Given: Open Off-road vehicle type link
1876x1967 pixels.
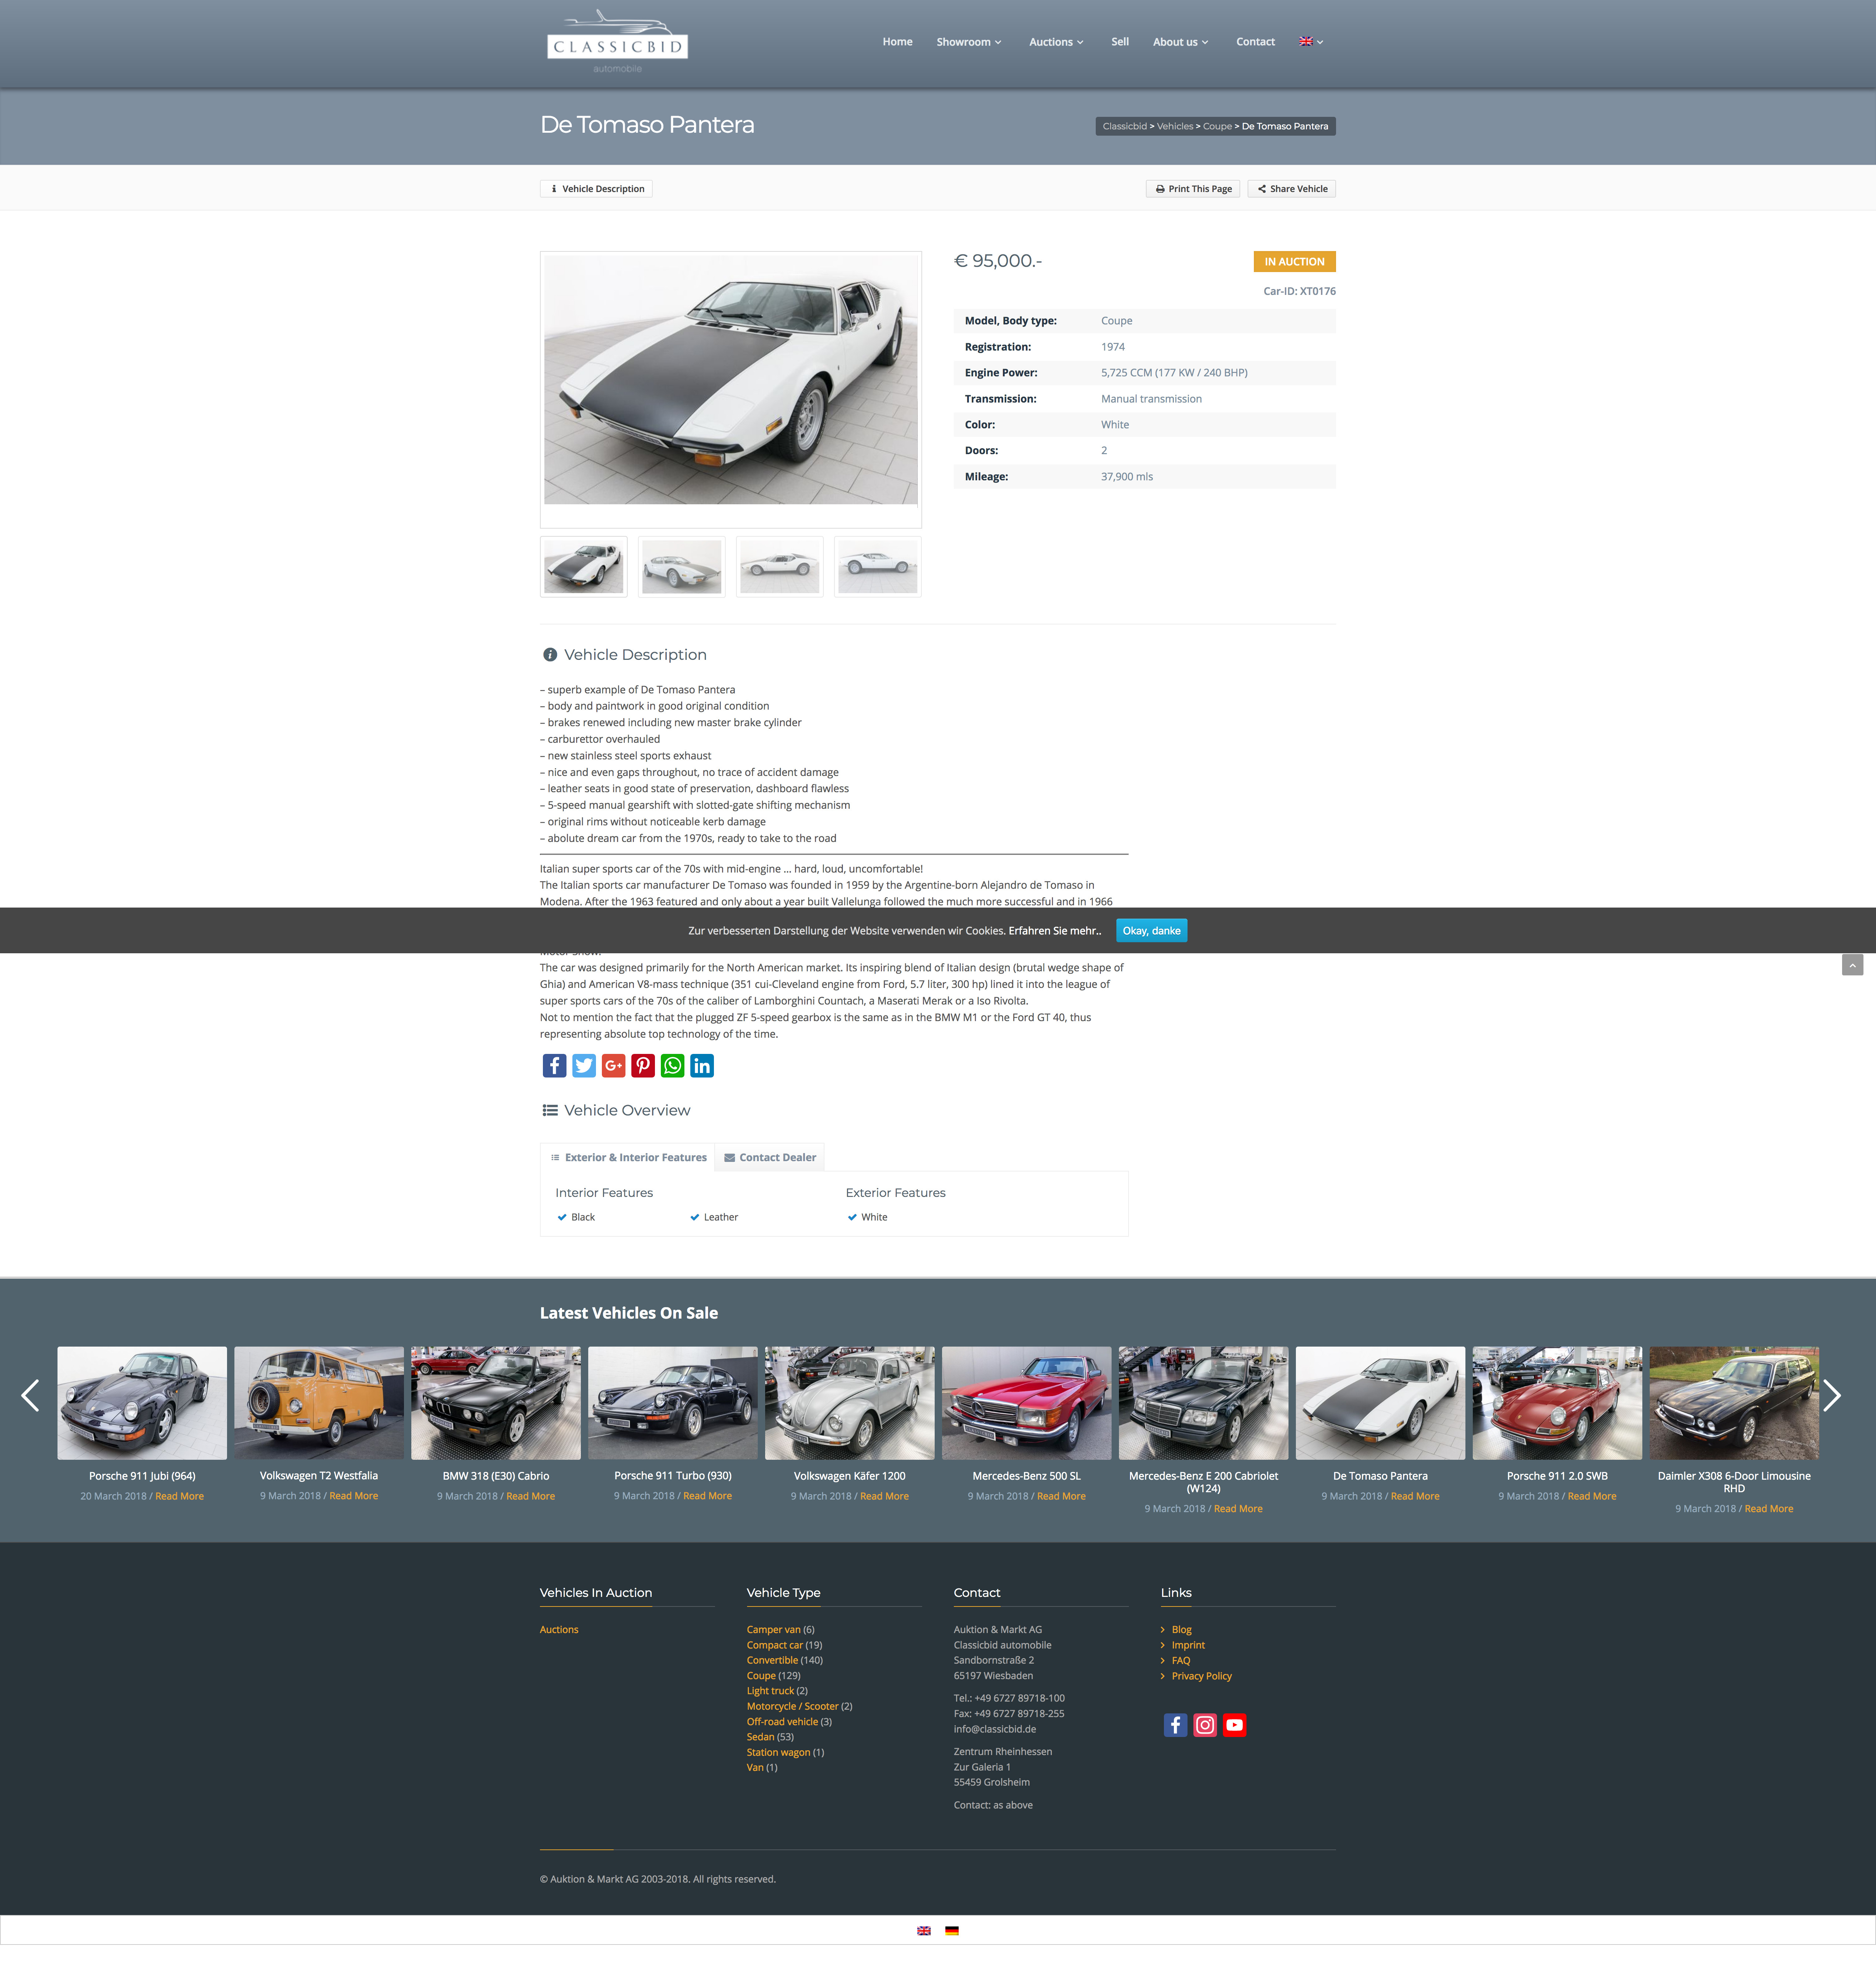Looking at the screenshot, I should 782,1722.
